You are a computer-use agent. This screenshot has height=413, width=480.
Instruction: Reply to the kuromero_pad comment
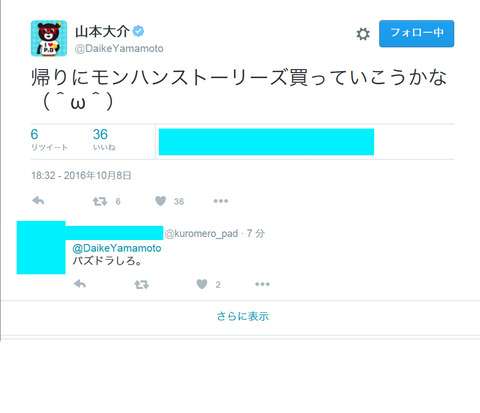pos(80,284)
